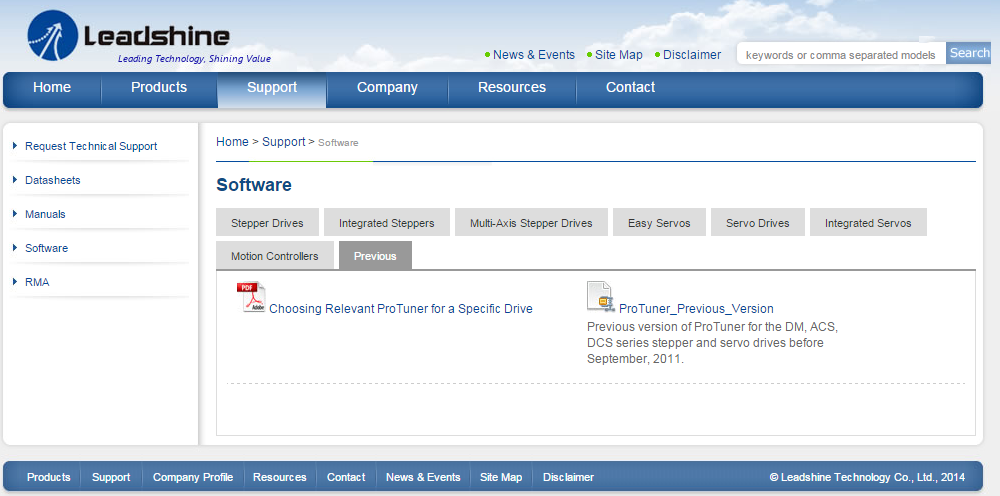Click the ProTuner_Previous_Version archive file icon
Image resolution: width=1000 pixels, height=496 pixels.
[601, 296]
